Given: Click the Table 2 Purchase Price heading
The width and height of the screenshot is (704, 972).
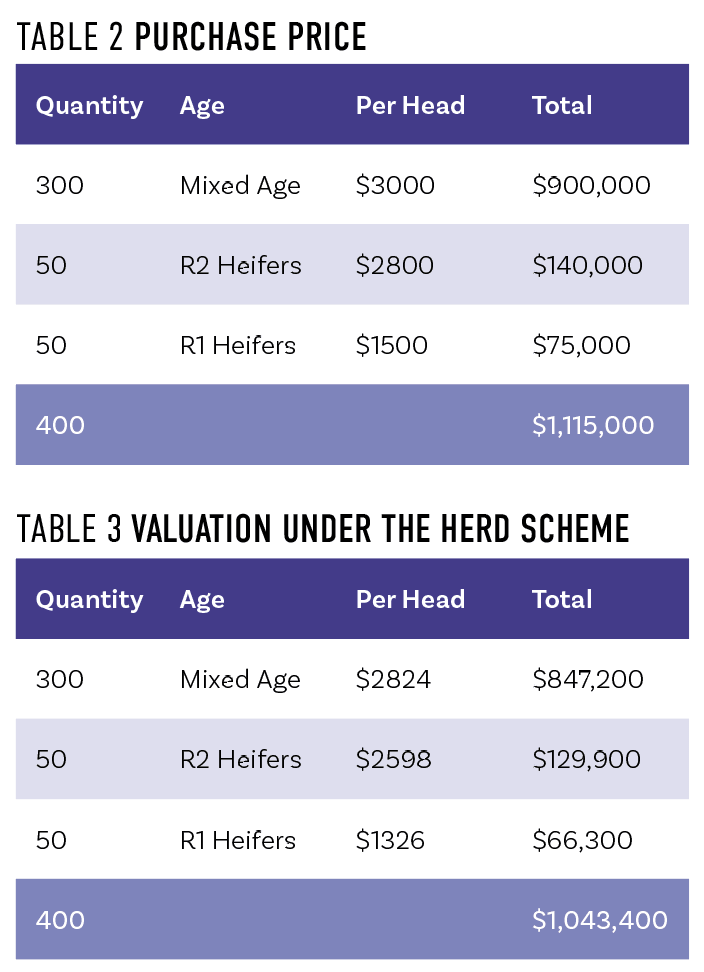Looking at the screenshot, I should [x=191, y=37].
